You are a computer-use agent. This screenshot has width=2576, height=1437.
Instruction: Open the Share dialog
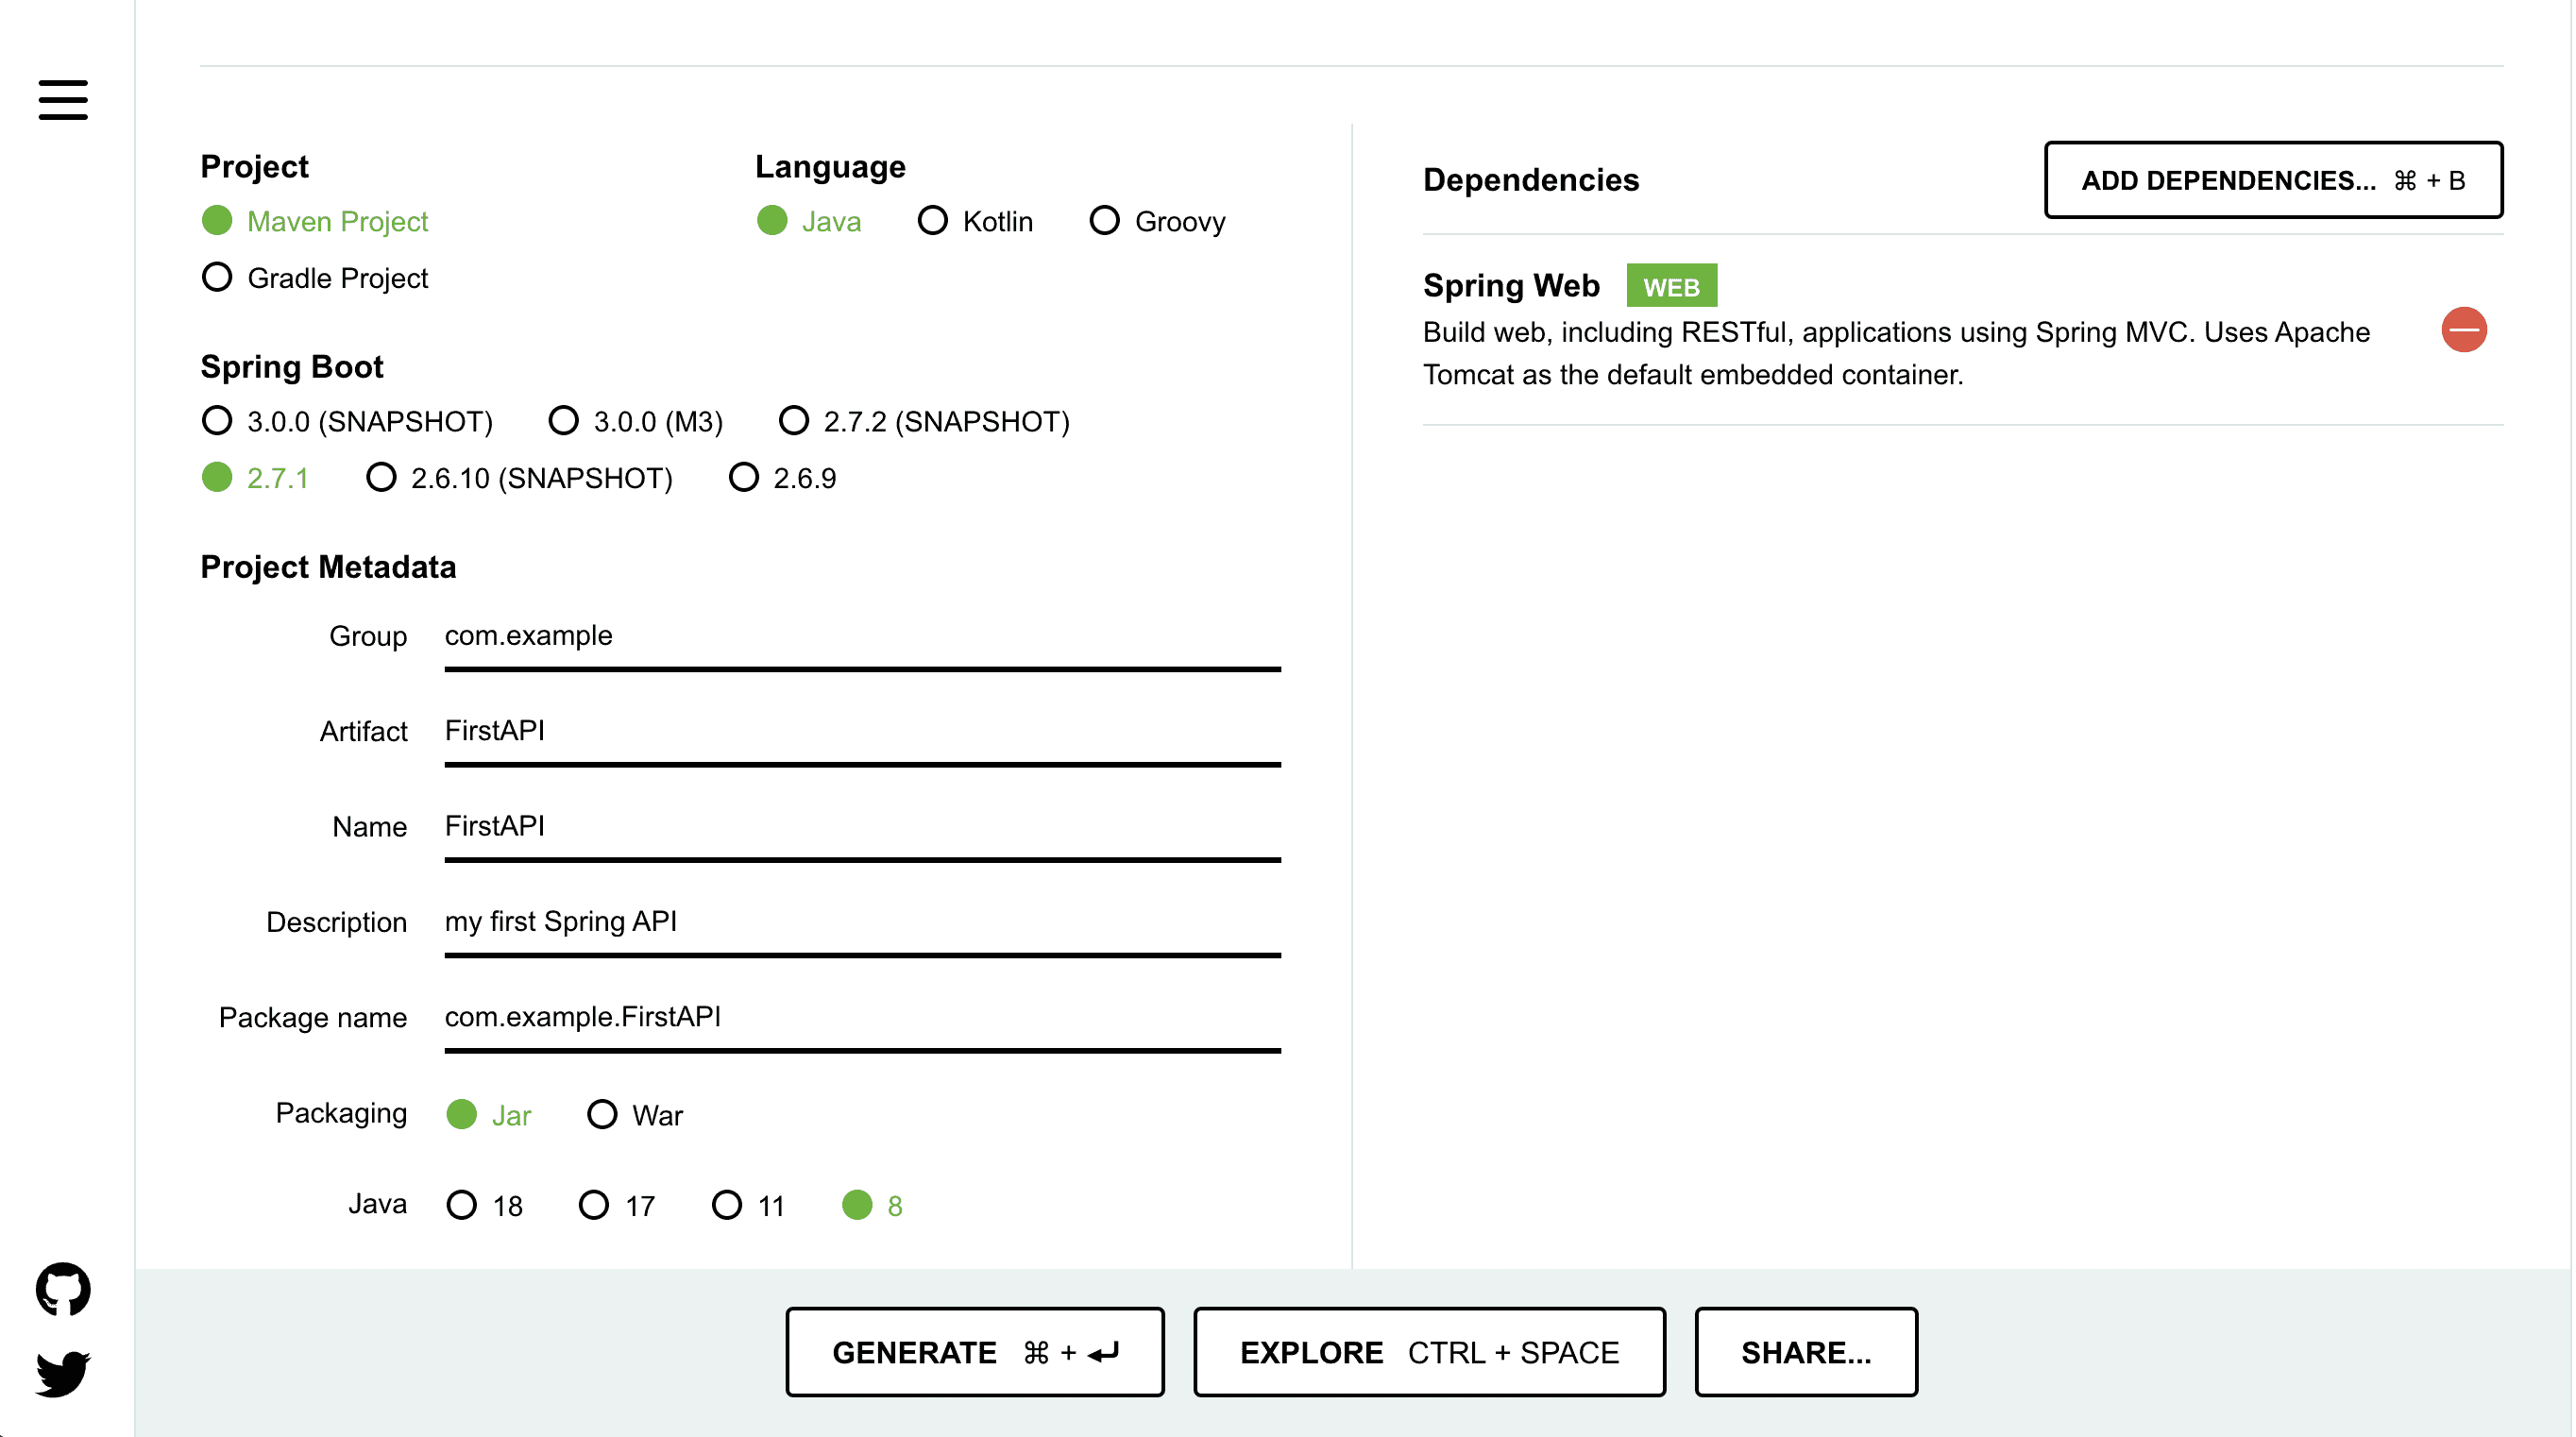[x=1806, y=1352]
